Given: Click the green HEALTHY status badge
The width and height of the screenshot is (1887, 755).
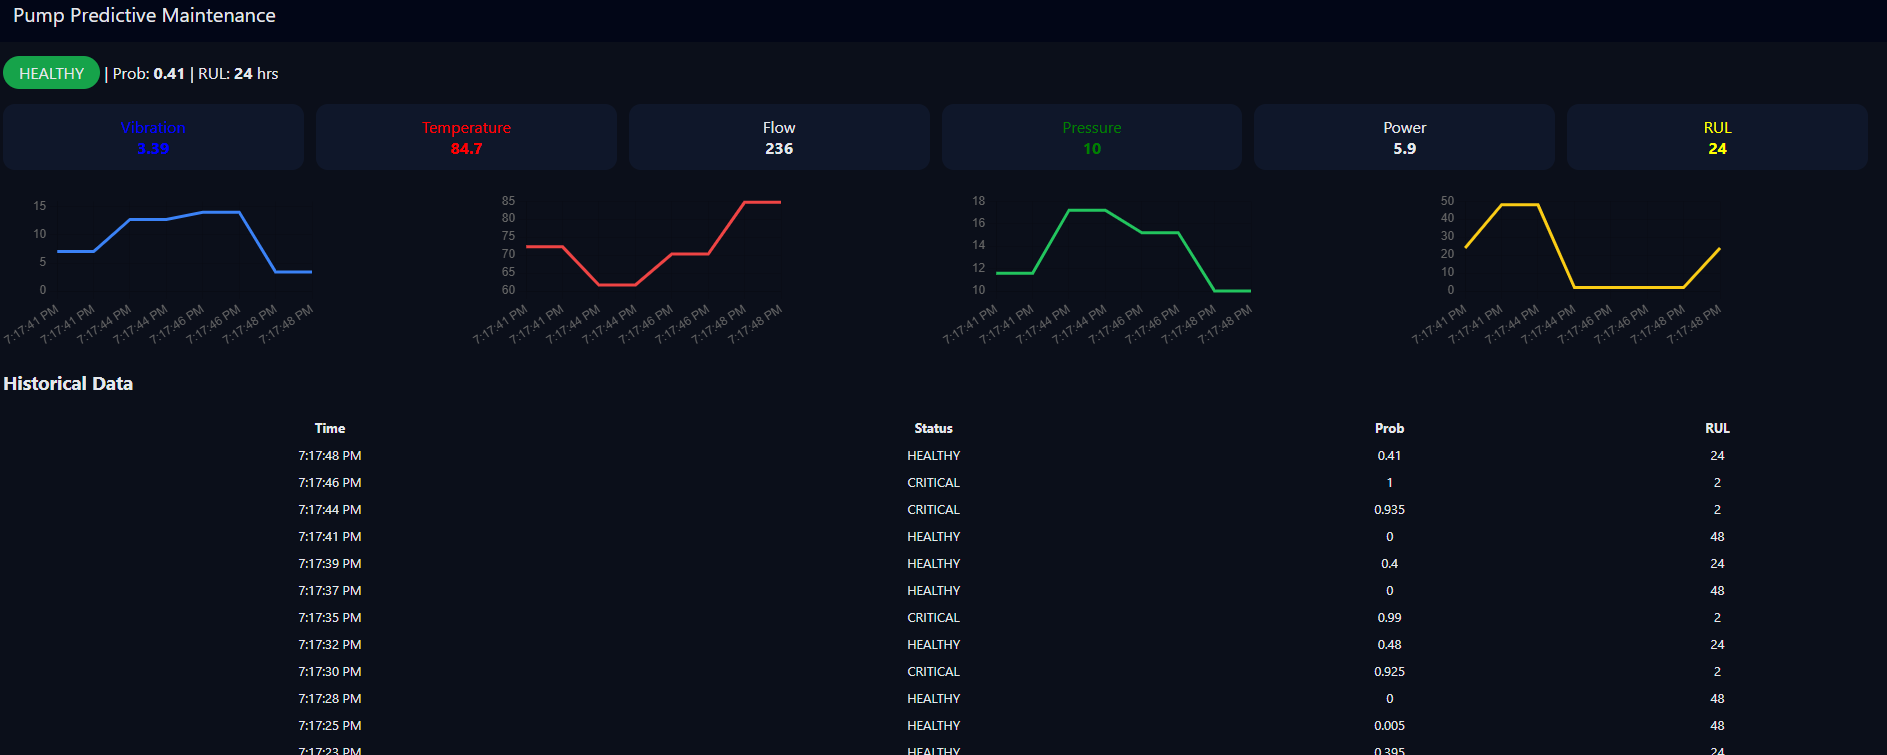Looking at the screenshot, I should [51, 73].
